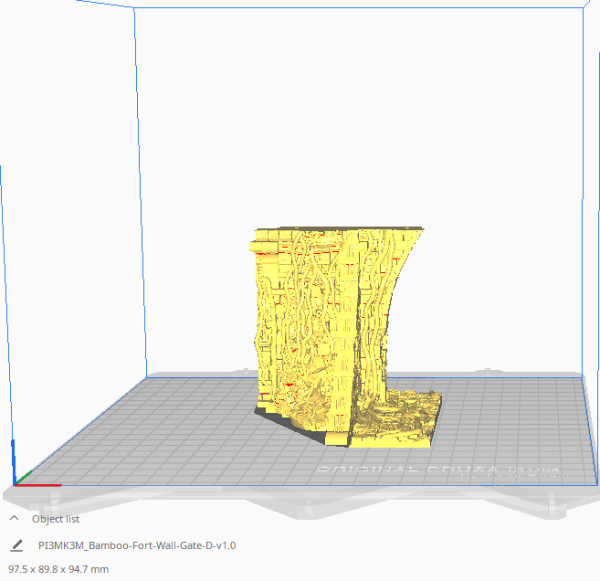
Task: Click the pencil edit icon beside object name
Action: pyautogui.click(x=16, y=546)
